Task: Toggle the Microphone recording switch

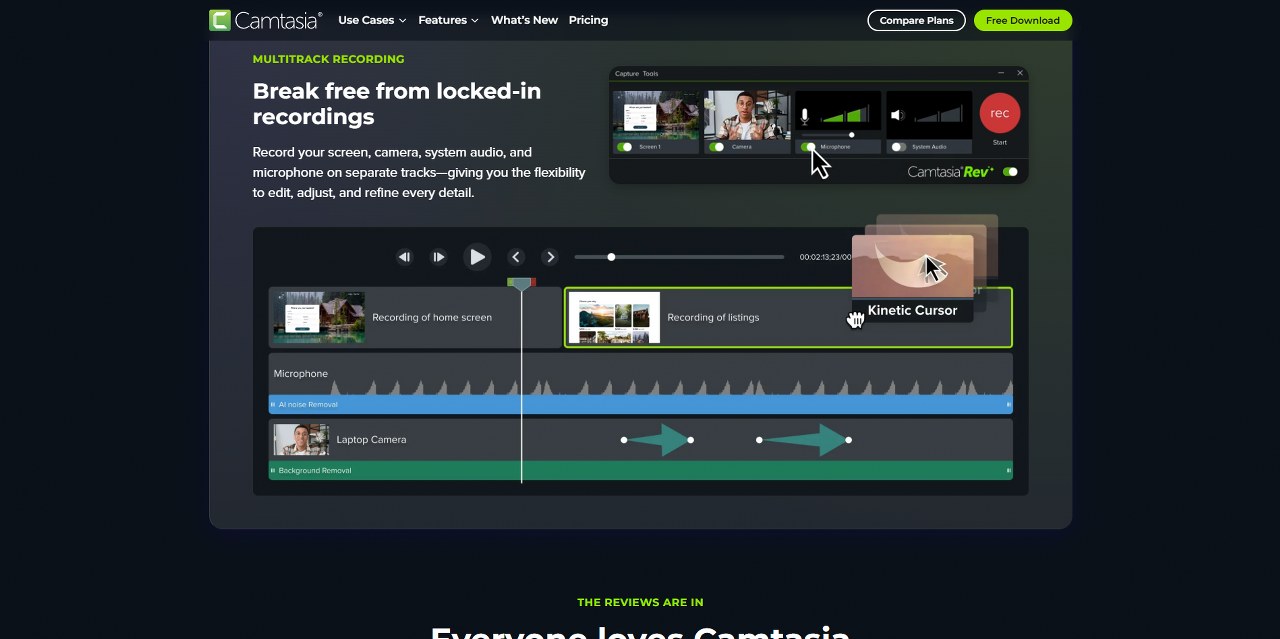Action: pos(807,147)
